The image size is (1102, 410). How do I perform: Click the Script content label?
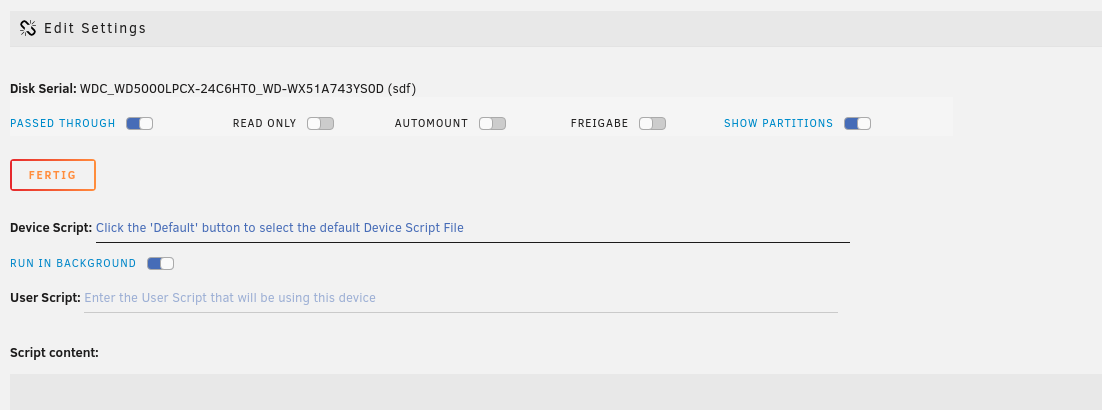click(x=54, y=353)
